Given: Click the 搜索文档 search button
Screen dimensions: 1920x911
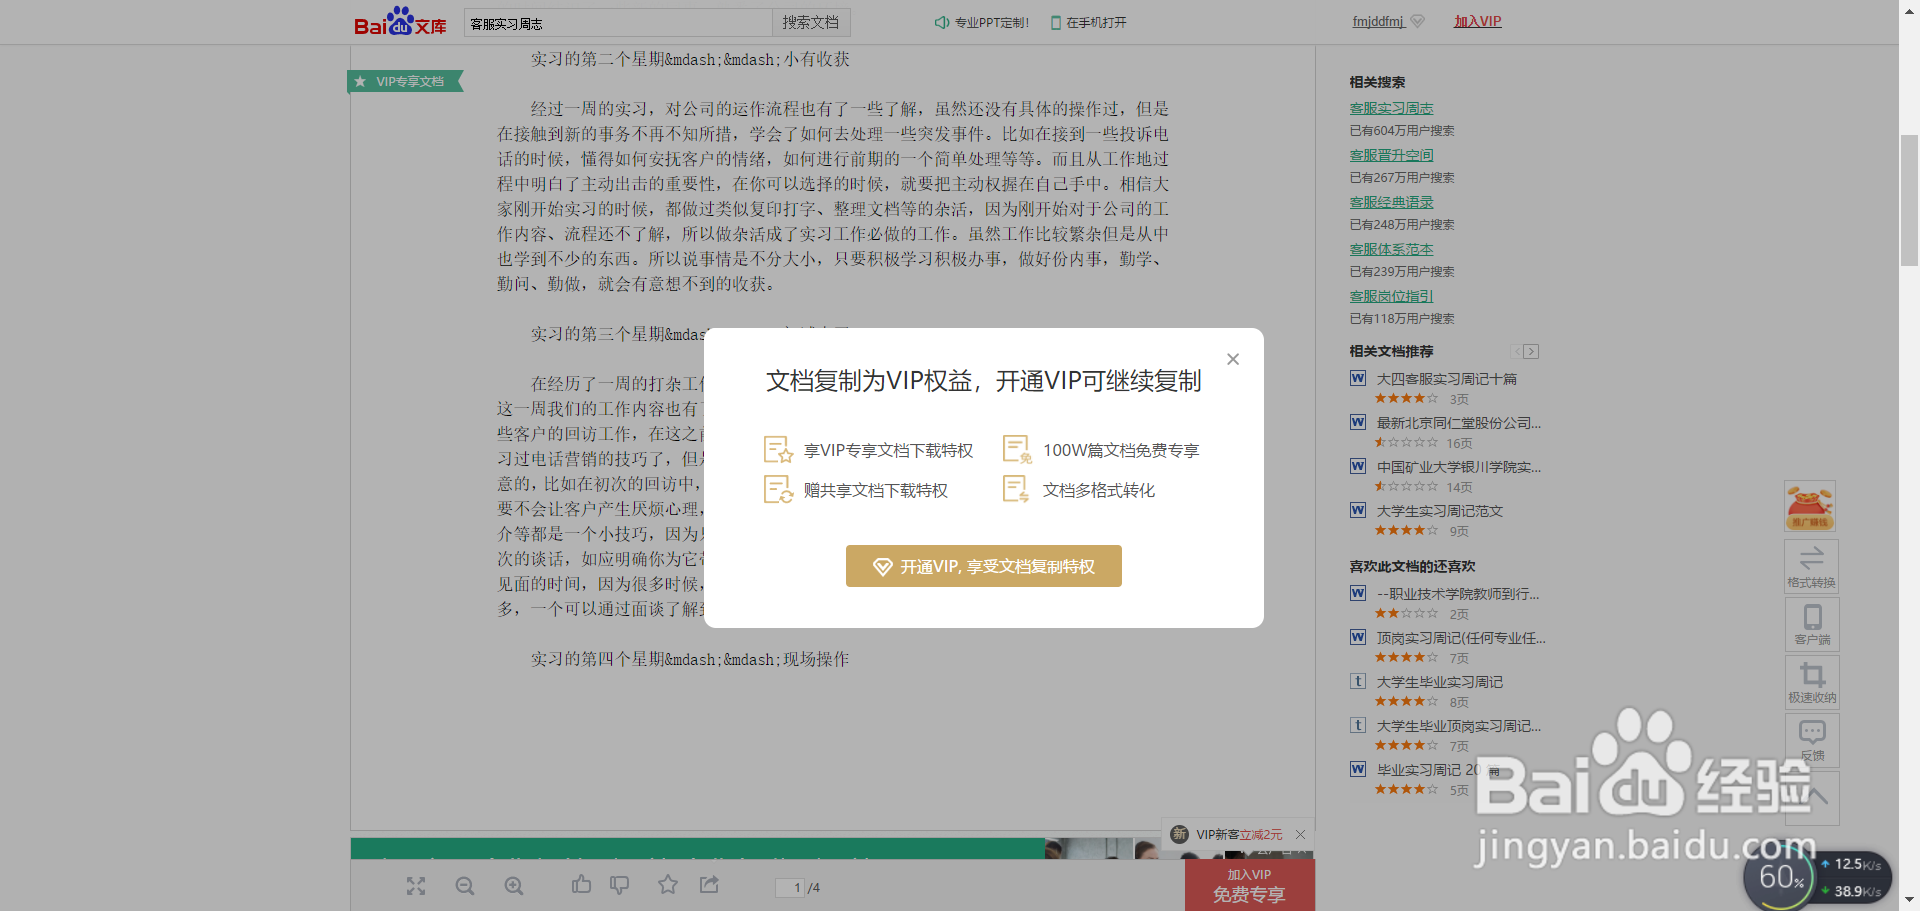Looking at the screenshot, I should (810, 21).
